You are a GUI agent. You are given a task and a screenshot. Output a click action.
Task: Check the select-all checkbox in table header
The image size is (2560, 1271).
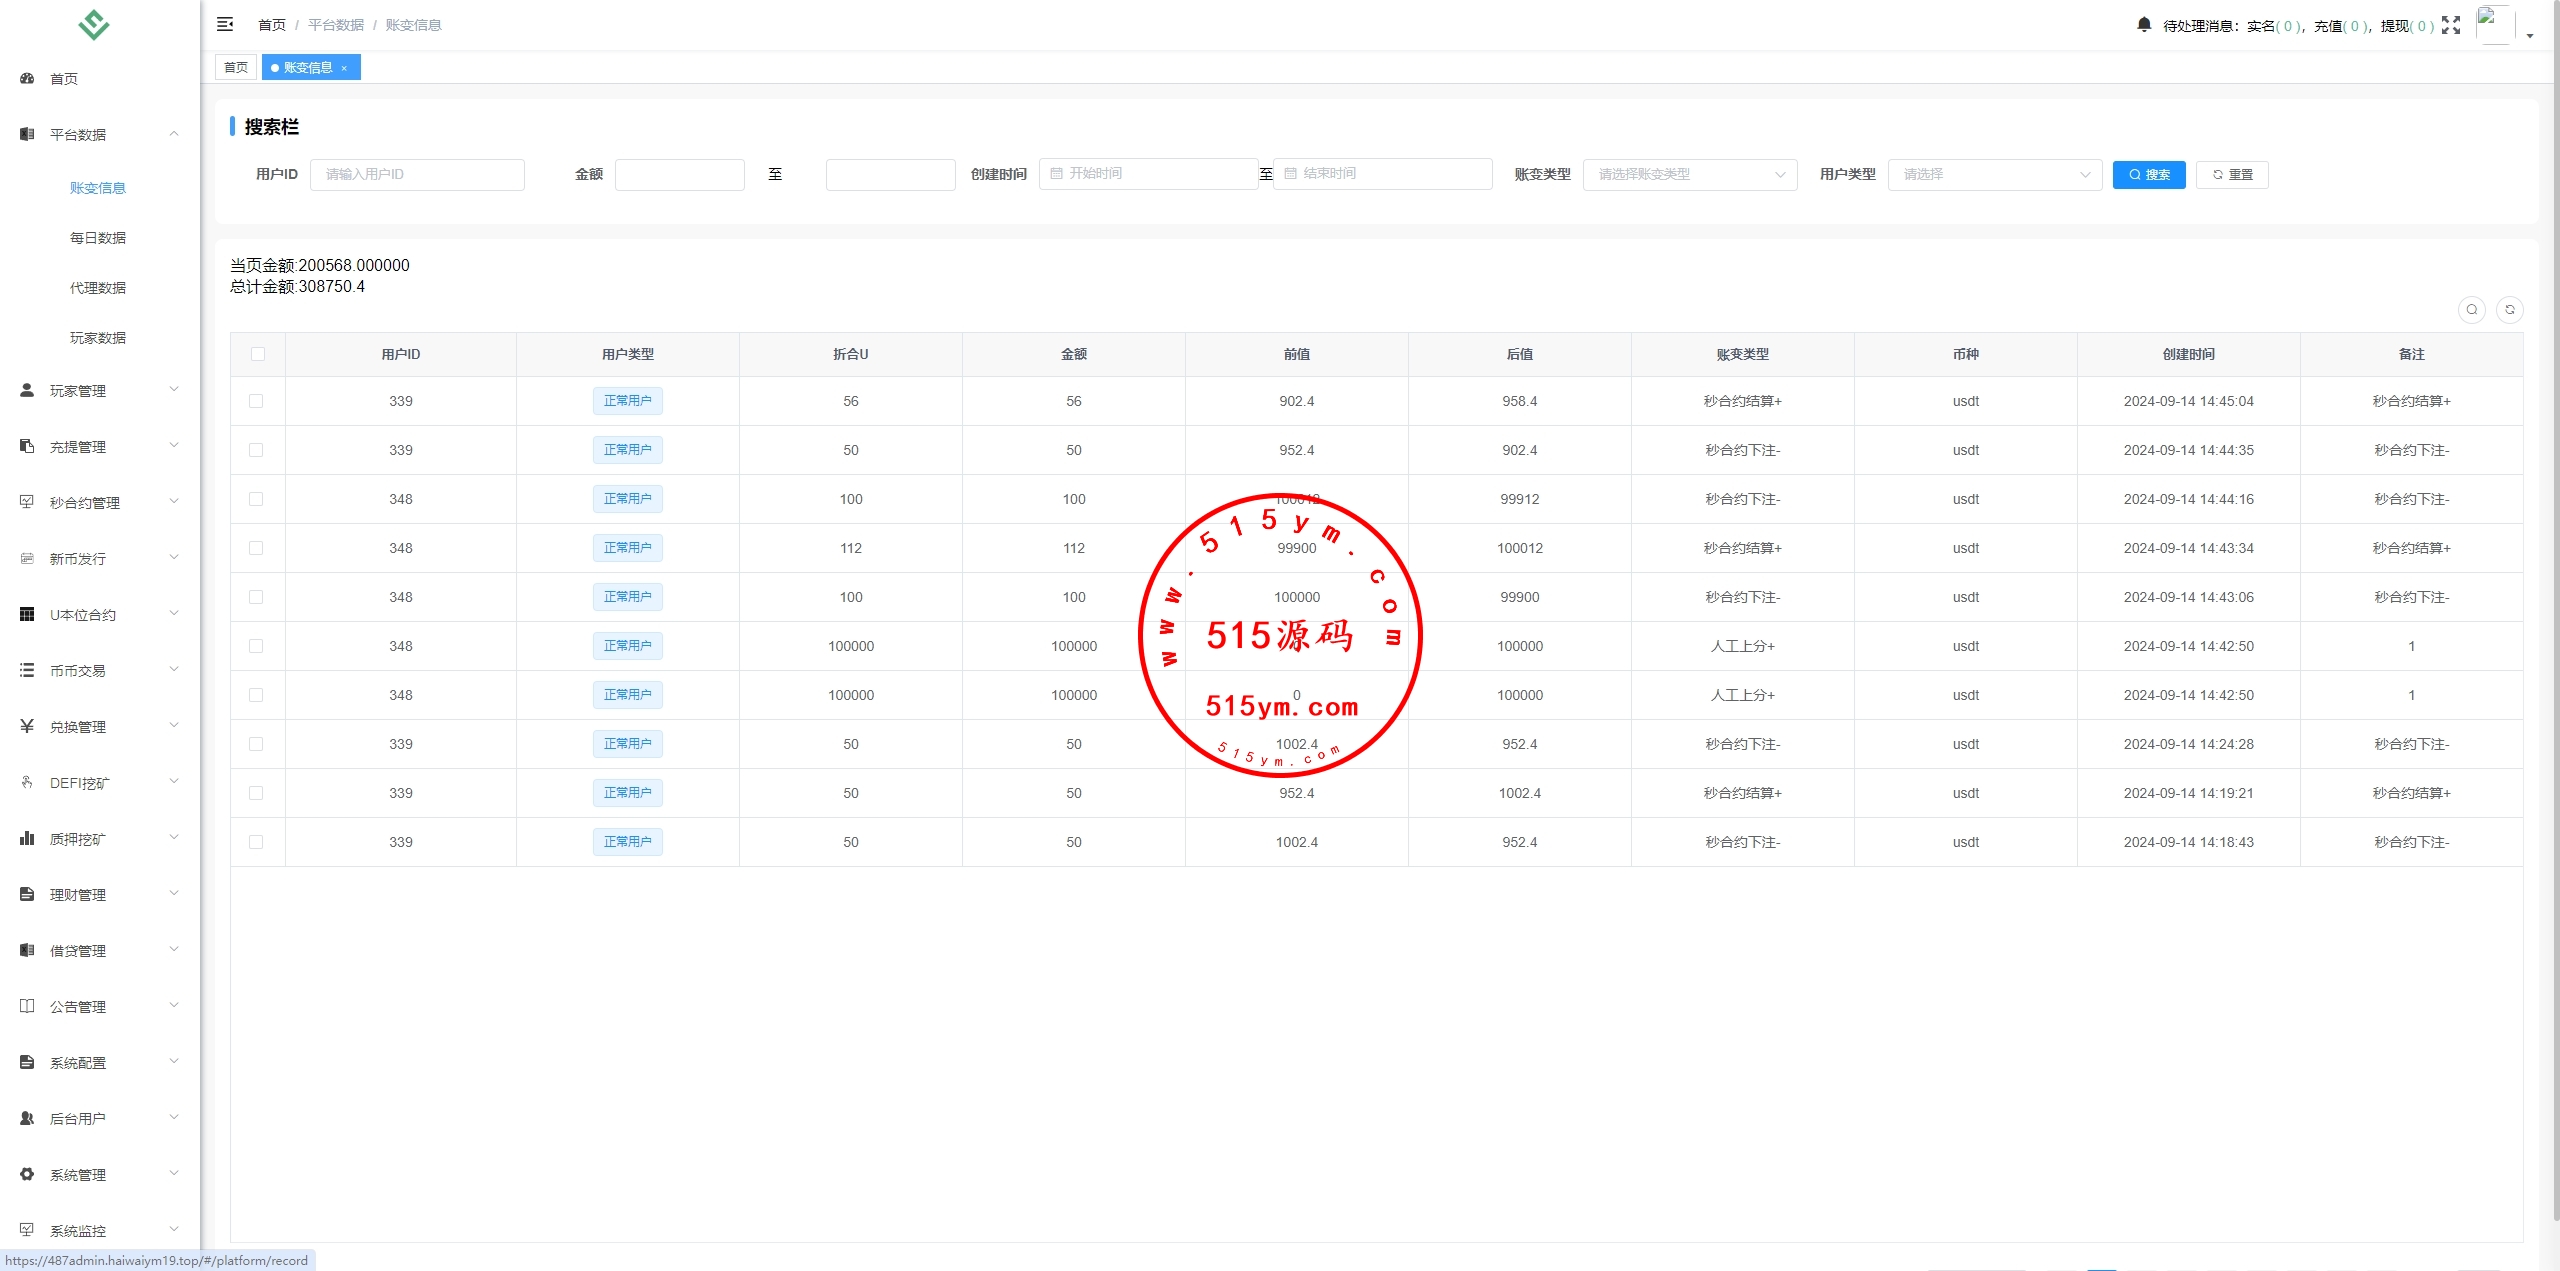click(x=258, y=354)
